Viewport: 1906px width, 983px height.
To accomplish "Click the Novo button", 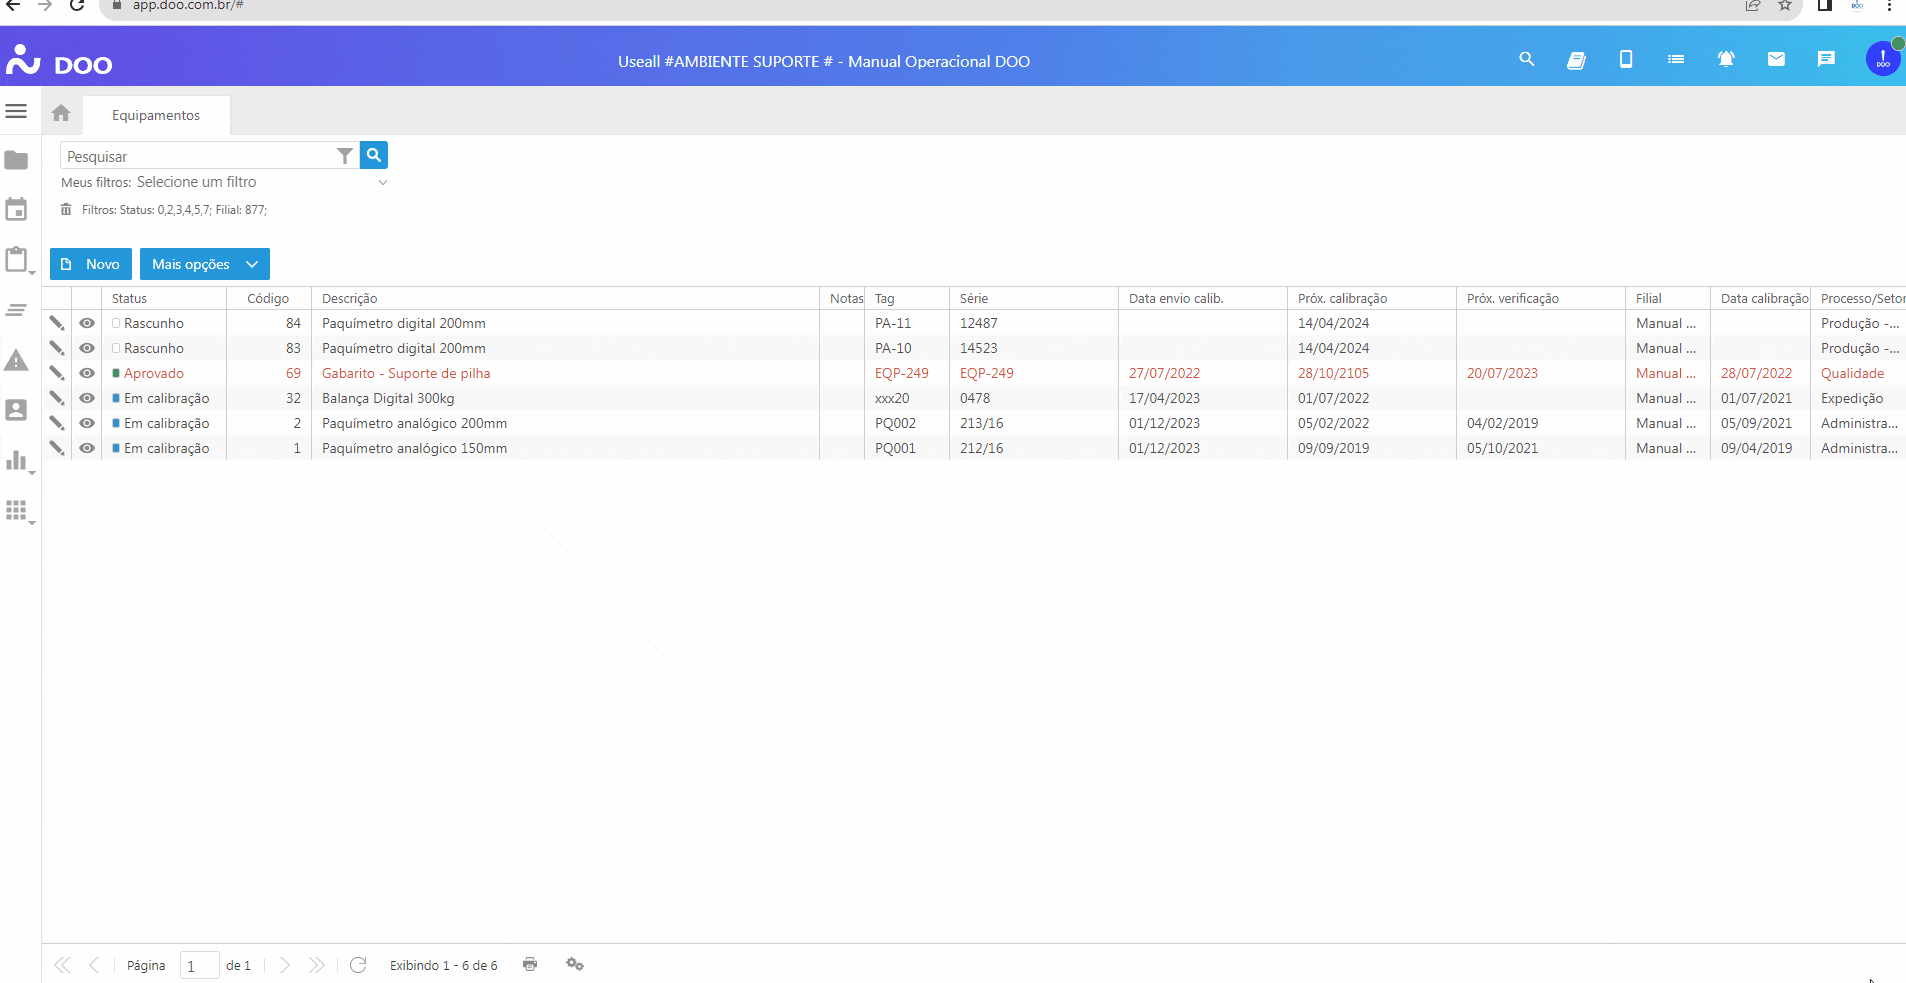I will [91, 264].
